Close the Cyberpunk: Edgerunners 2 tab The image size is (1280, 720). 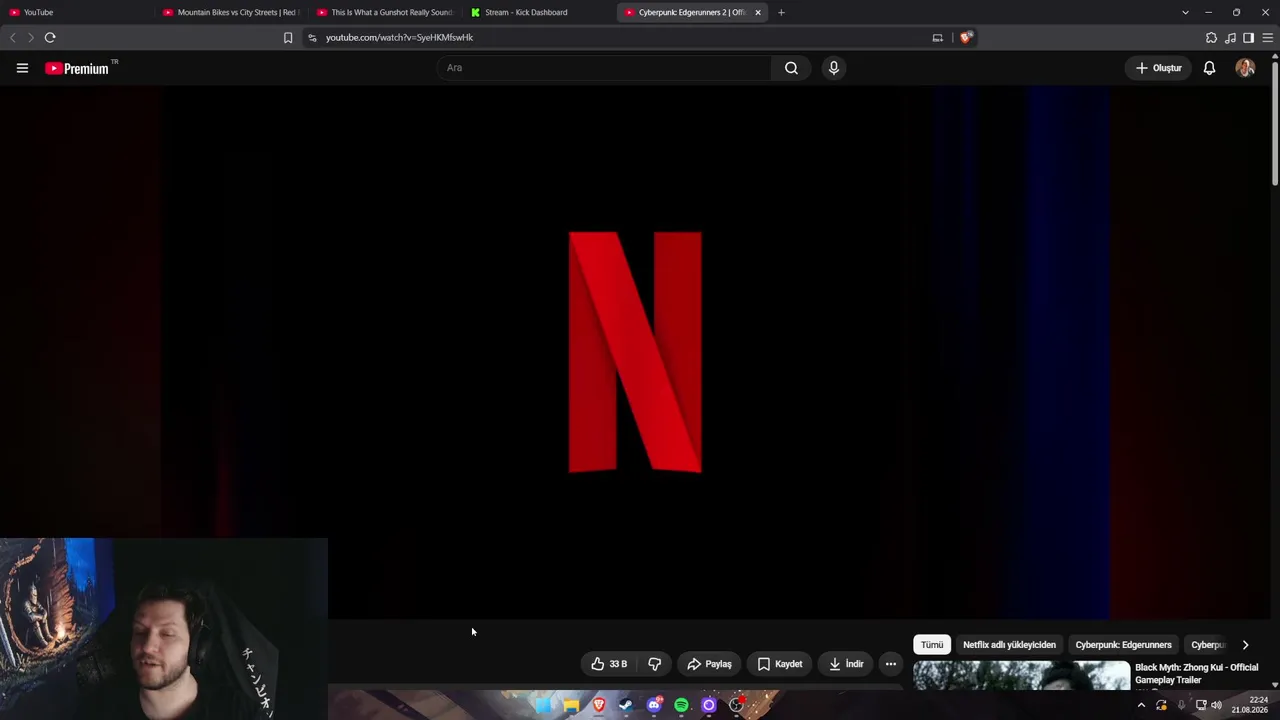click(x=758, y=12)
